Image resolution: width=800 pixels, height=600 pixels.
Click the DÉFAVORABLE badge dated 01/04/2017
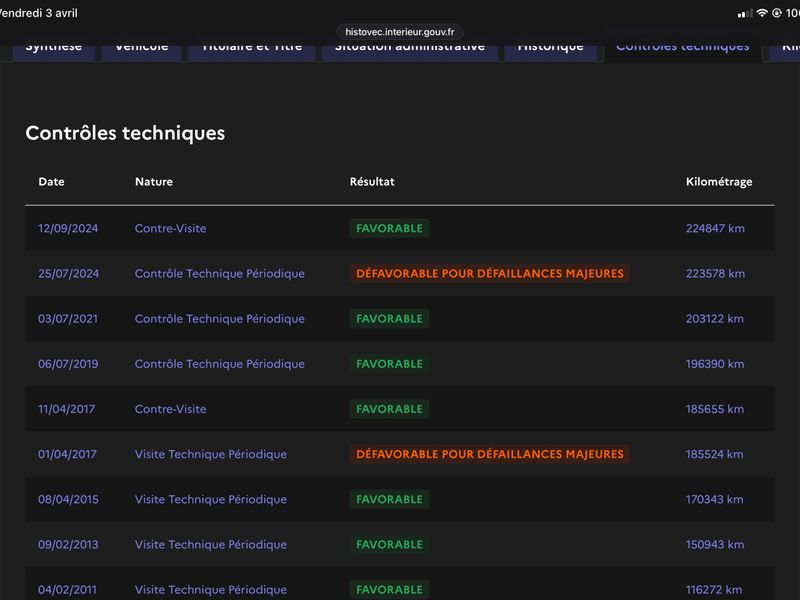coord(489,454)
